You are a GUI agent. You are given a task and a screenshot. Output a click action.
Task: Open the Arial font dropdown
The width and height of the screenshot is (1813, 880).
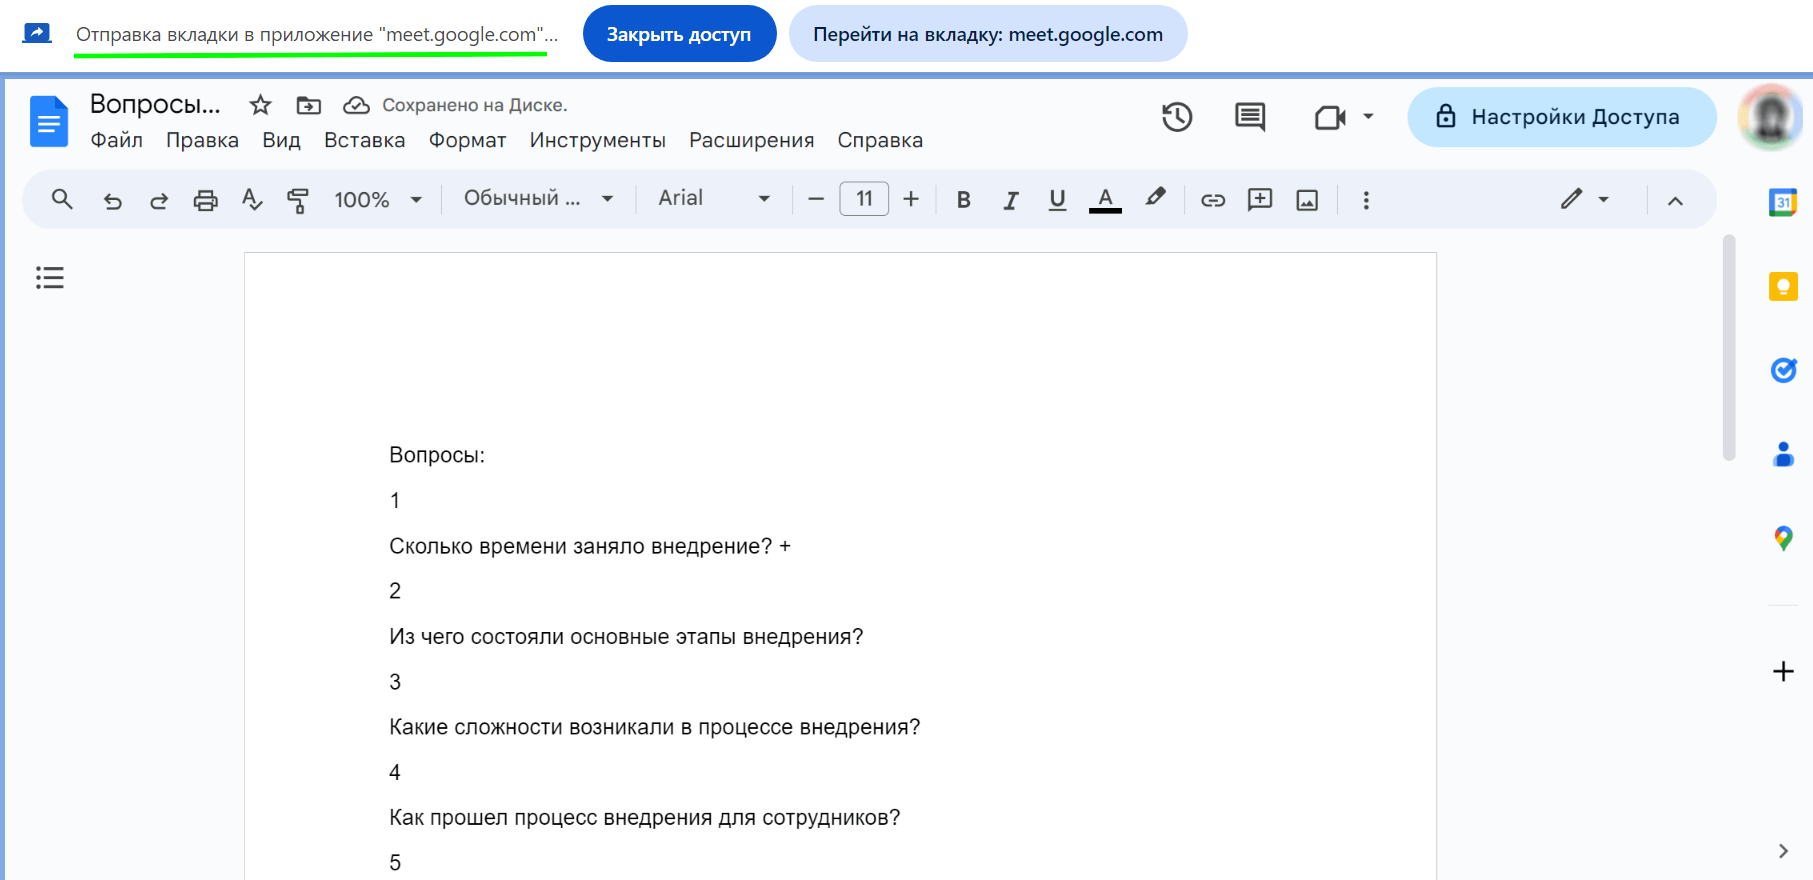(x=713, y=198)
